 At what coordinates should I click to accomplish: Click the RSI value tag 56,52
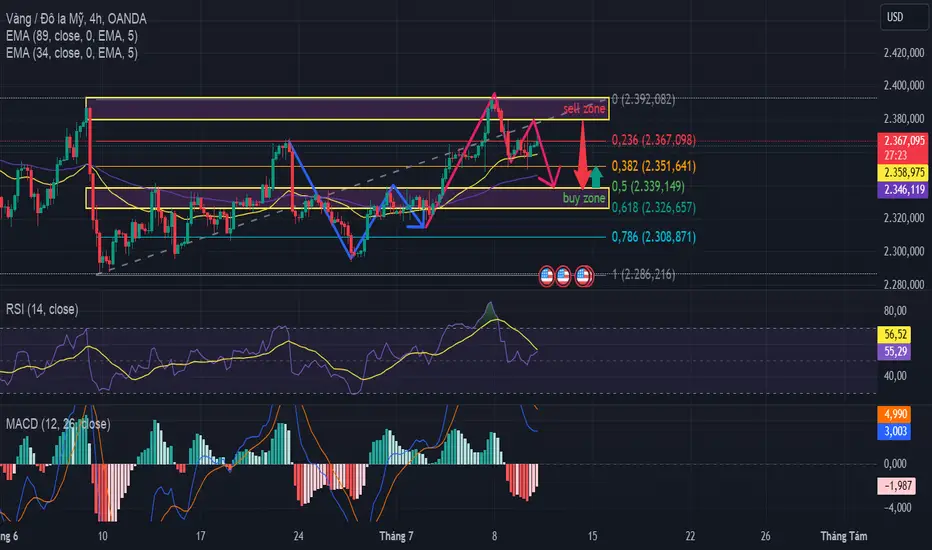895,334
